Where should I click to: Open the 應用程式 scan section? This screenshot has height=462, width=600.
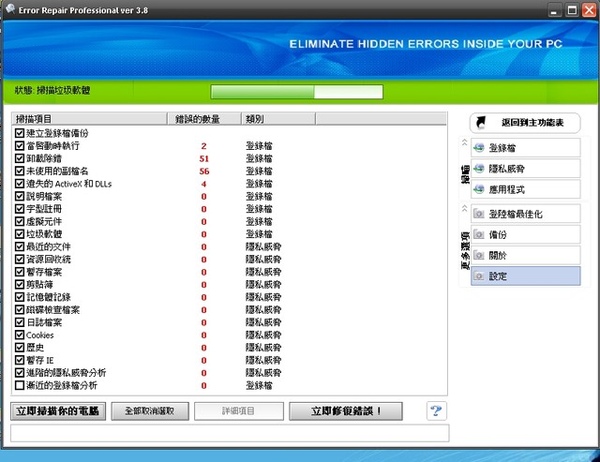coord(525,189)
